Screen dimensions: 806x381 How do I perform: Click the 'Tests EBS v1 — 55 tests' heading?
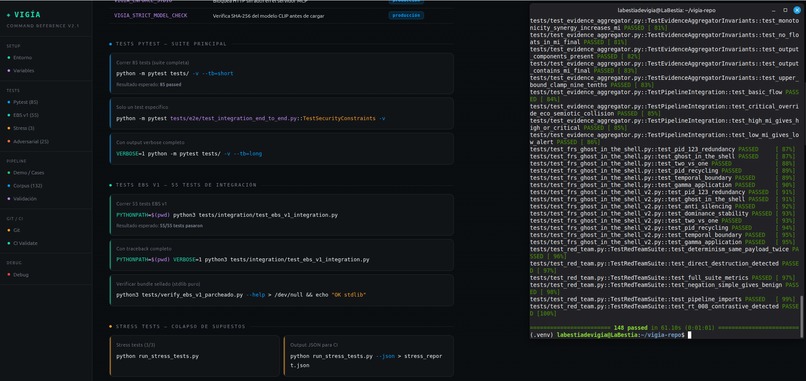tap(186, 185)
